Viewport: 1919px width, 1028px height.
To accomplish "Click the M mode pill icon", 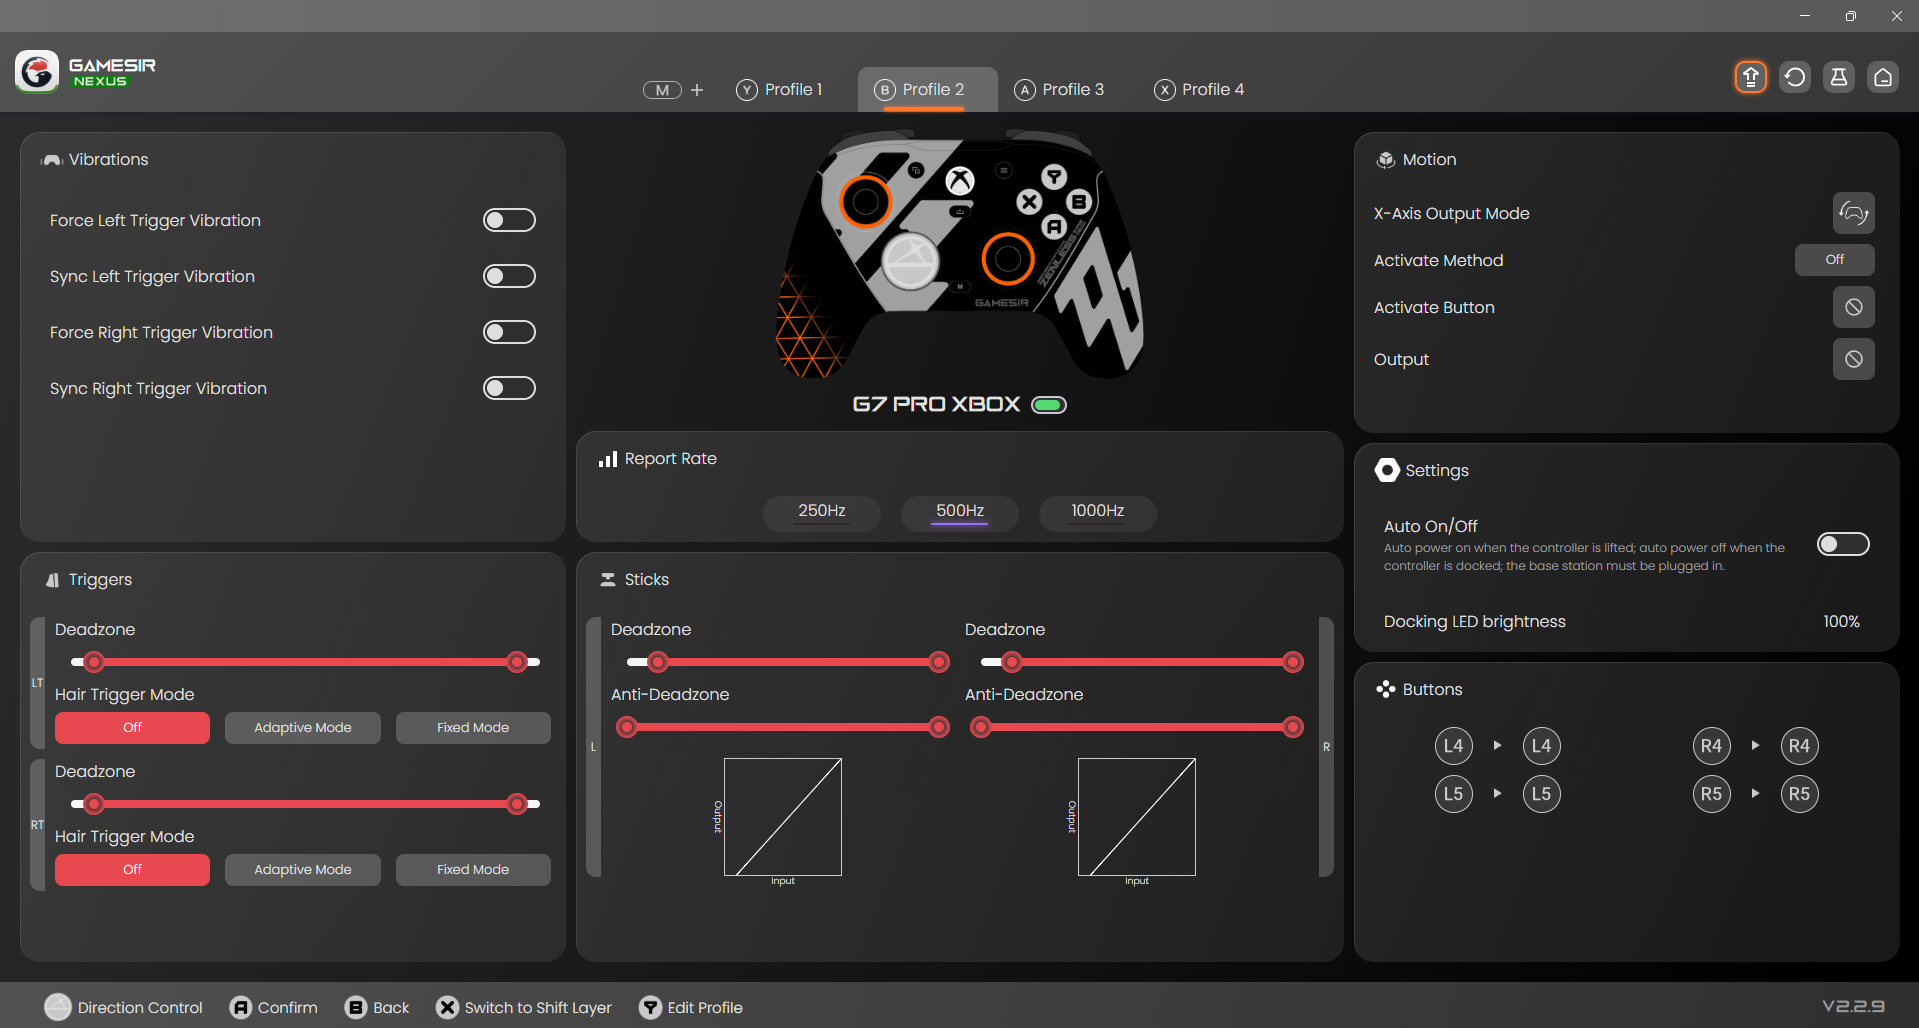I will point(662,90).
